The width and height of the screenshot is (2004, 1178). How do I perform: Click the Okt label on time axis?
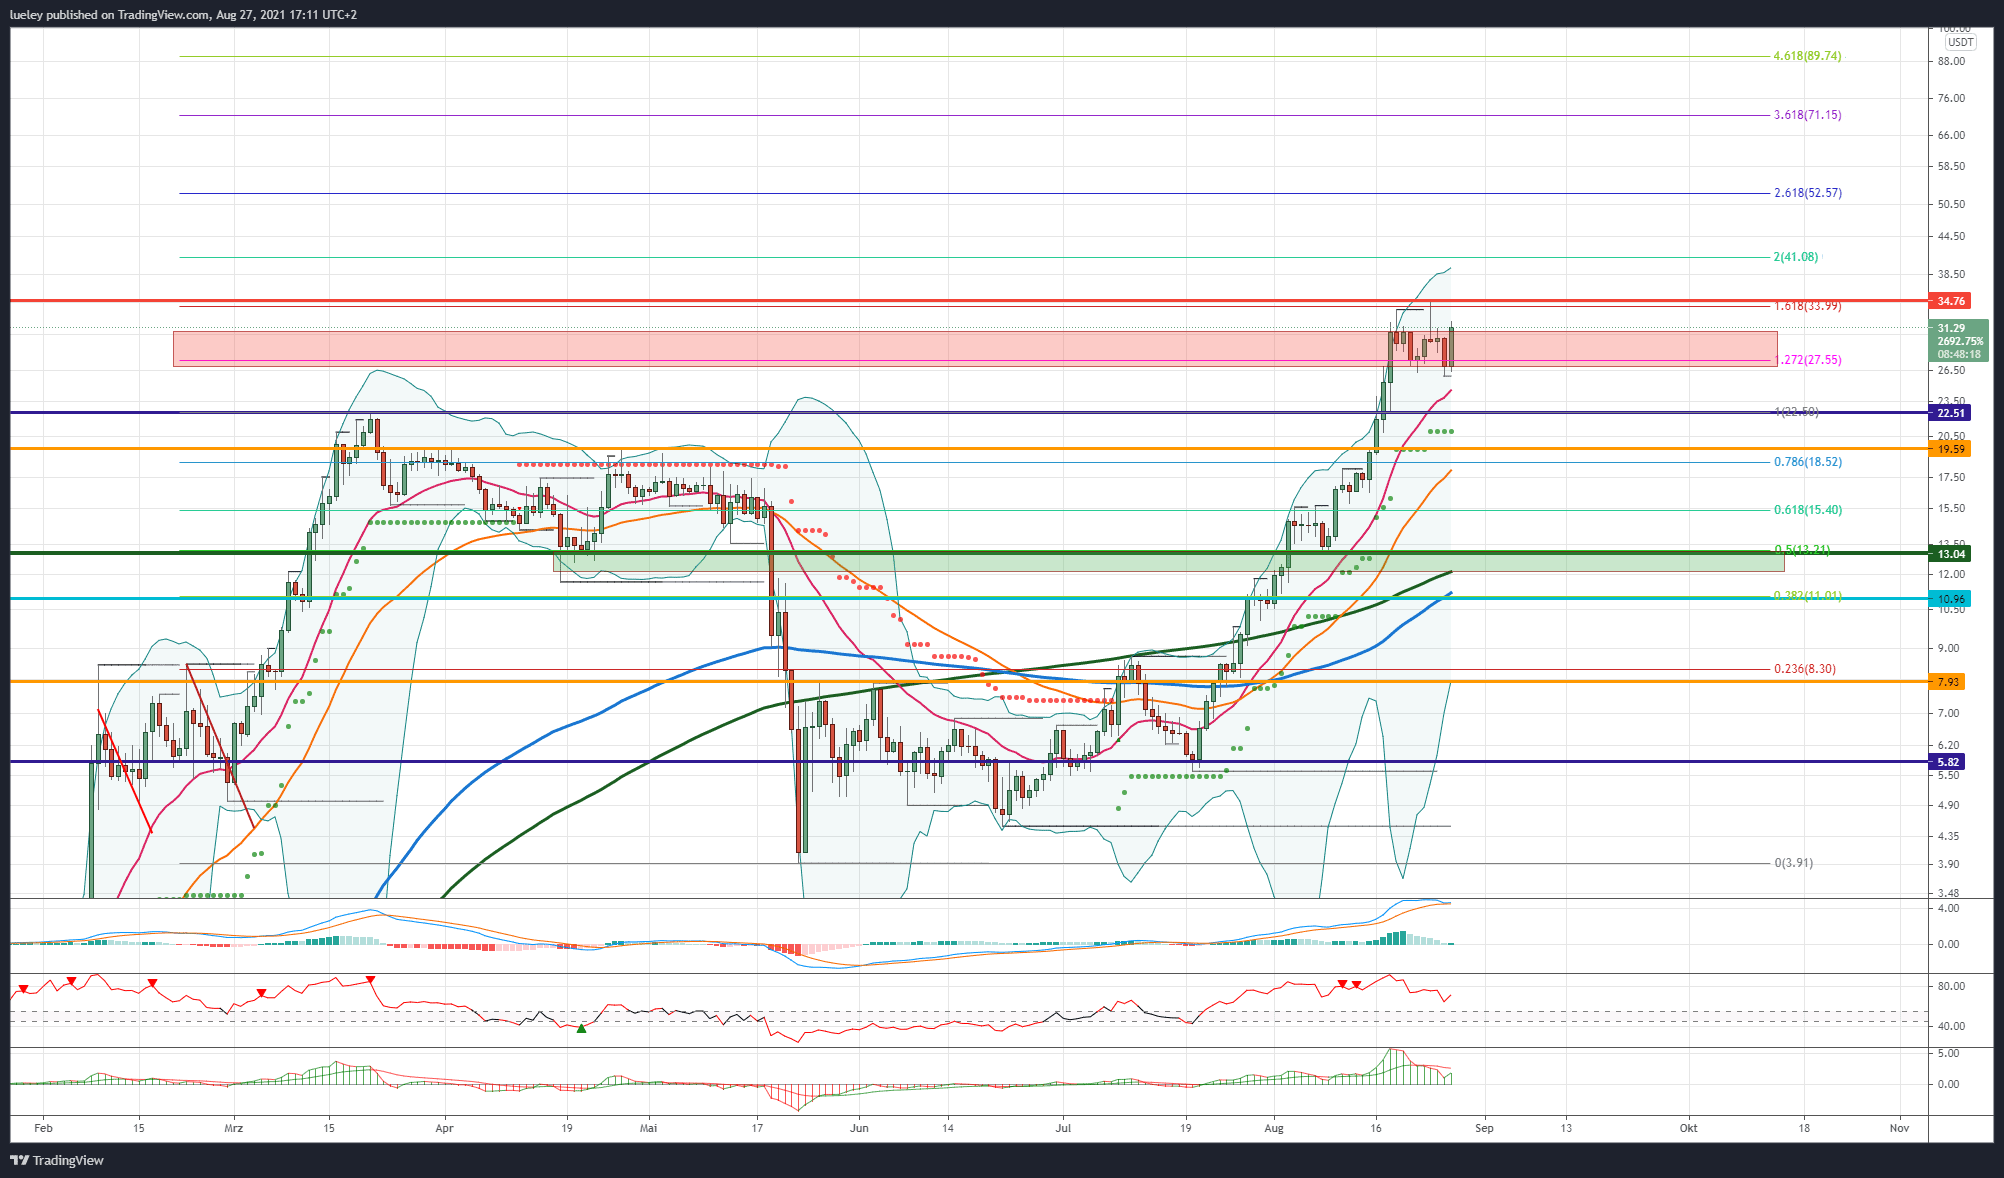pos(1688,1128)
